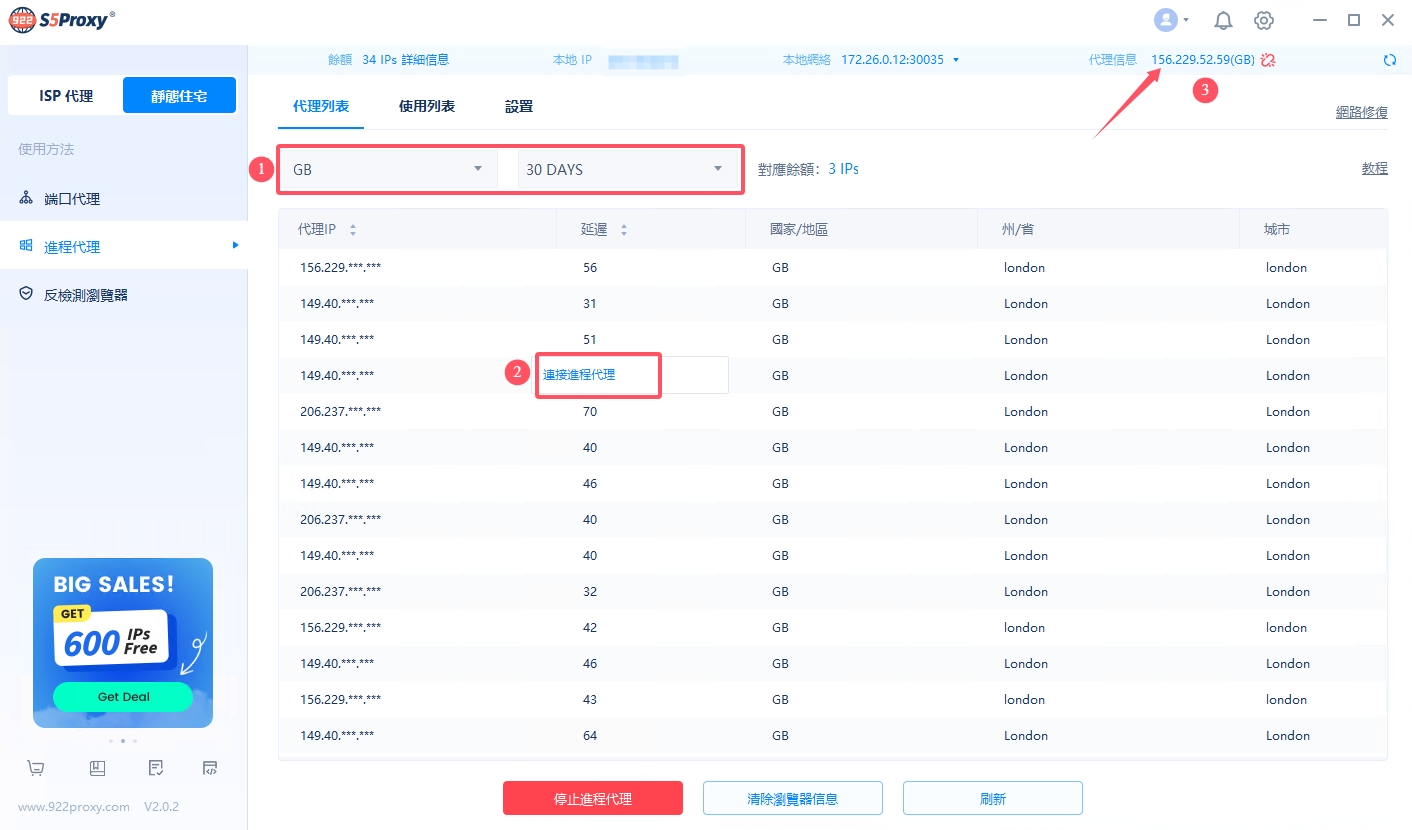Open settings via the gear icon
The image size is (1412, 830).
1264,21
